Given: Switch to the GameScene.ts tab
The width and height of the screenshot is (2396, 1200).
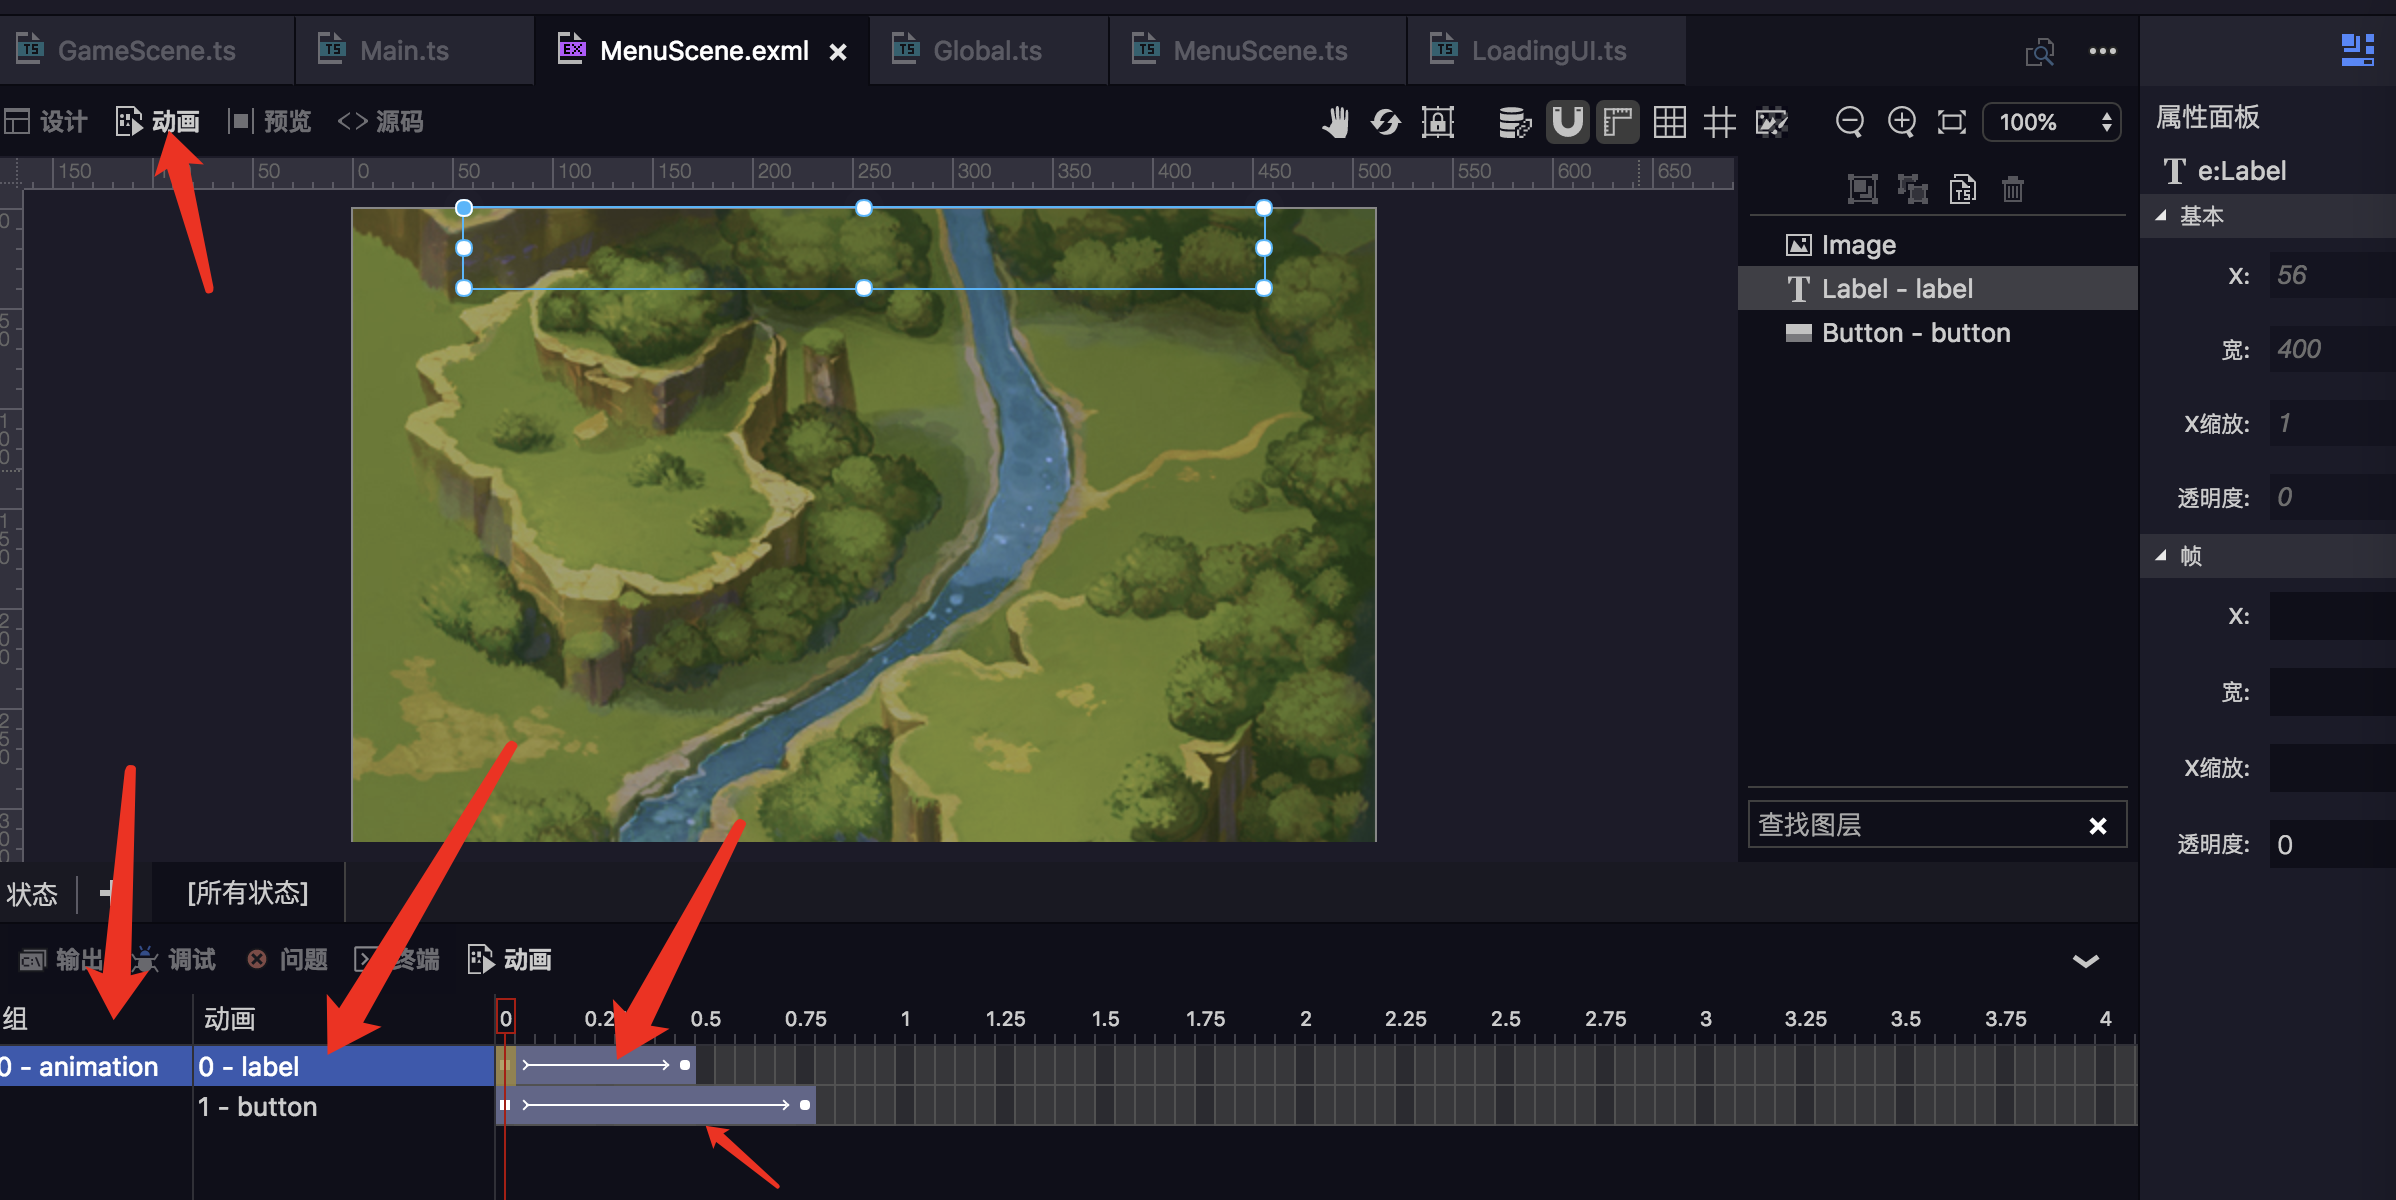Looking at the screenshot, I should (146, 50).
